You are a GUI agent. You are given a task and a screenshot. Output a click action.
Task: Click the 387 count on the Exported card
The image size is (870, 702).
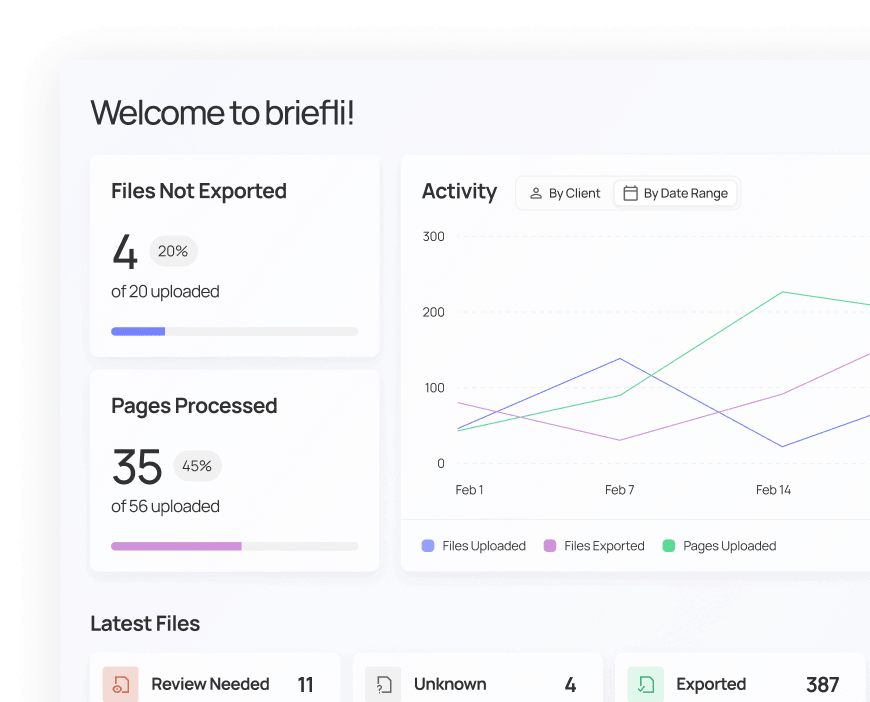click(x=822, y=684)
